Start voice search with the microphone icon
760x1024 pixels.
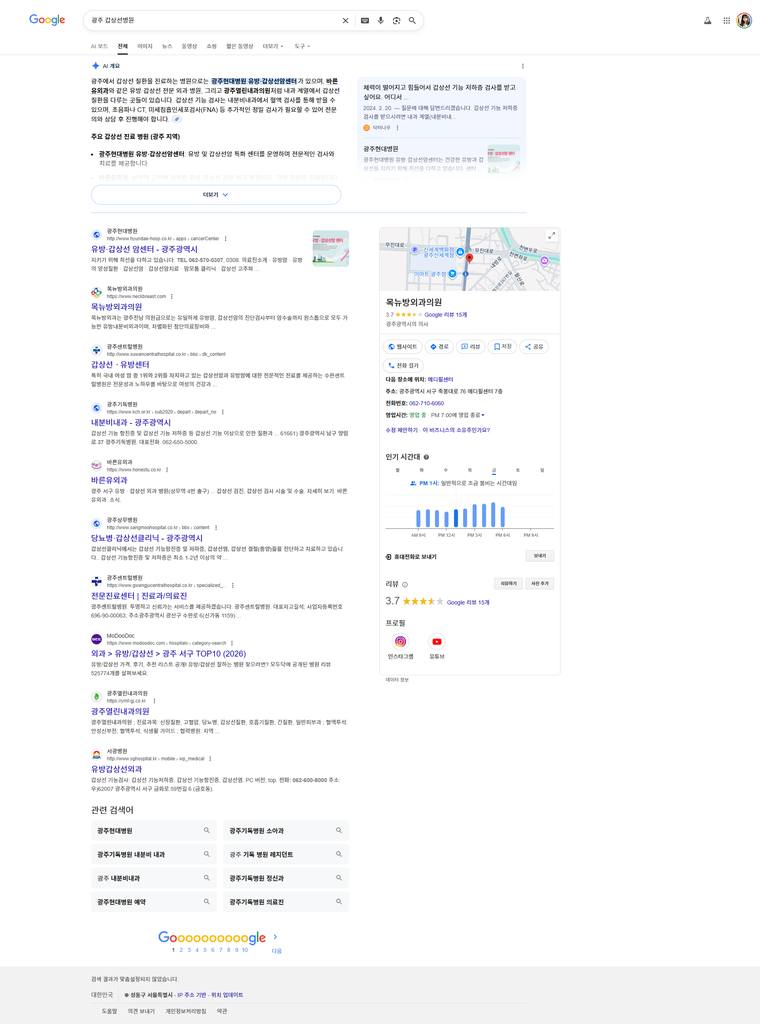[381, 21]
